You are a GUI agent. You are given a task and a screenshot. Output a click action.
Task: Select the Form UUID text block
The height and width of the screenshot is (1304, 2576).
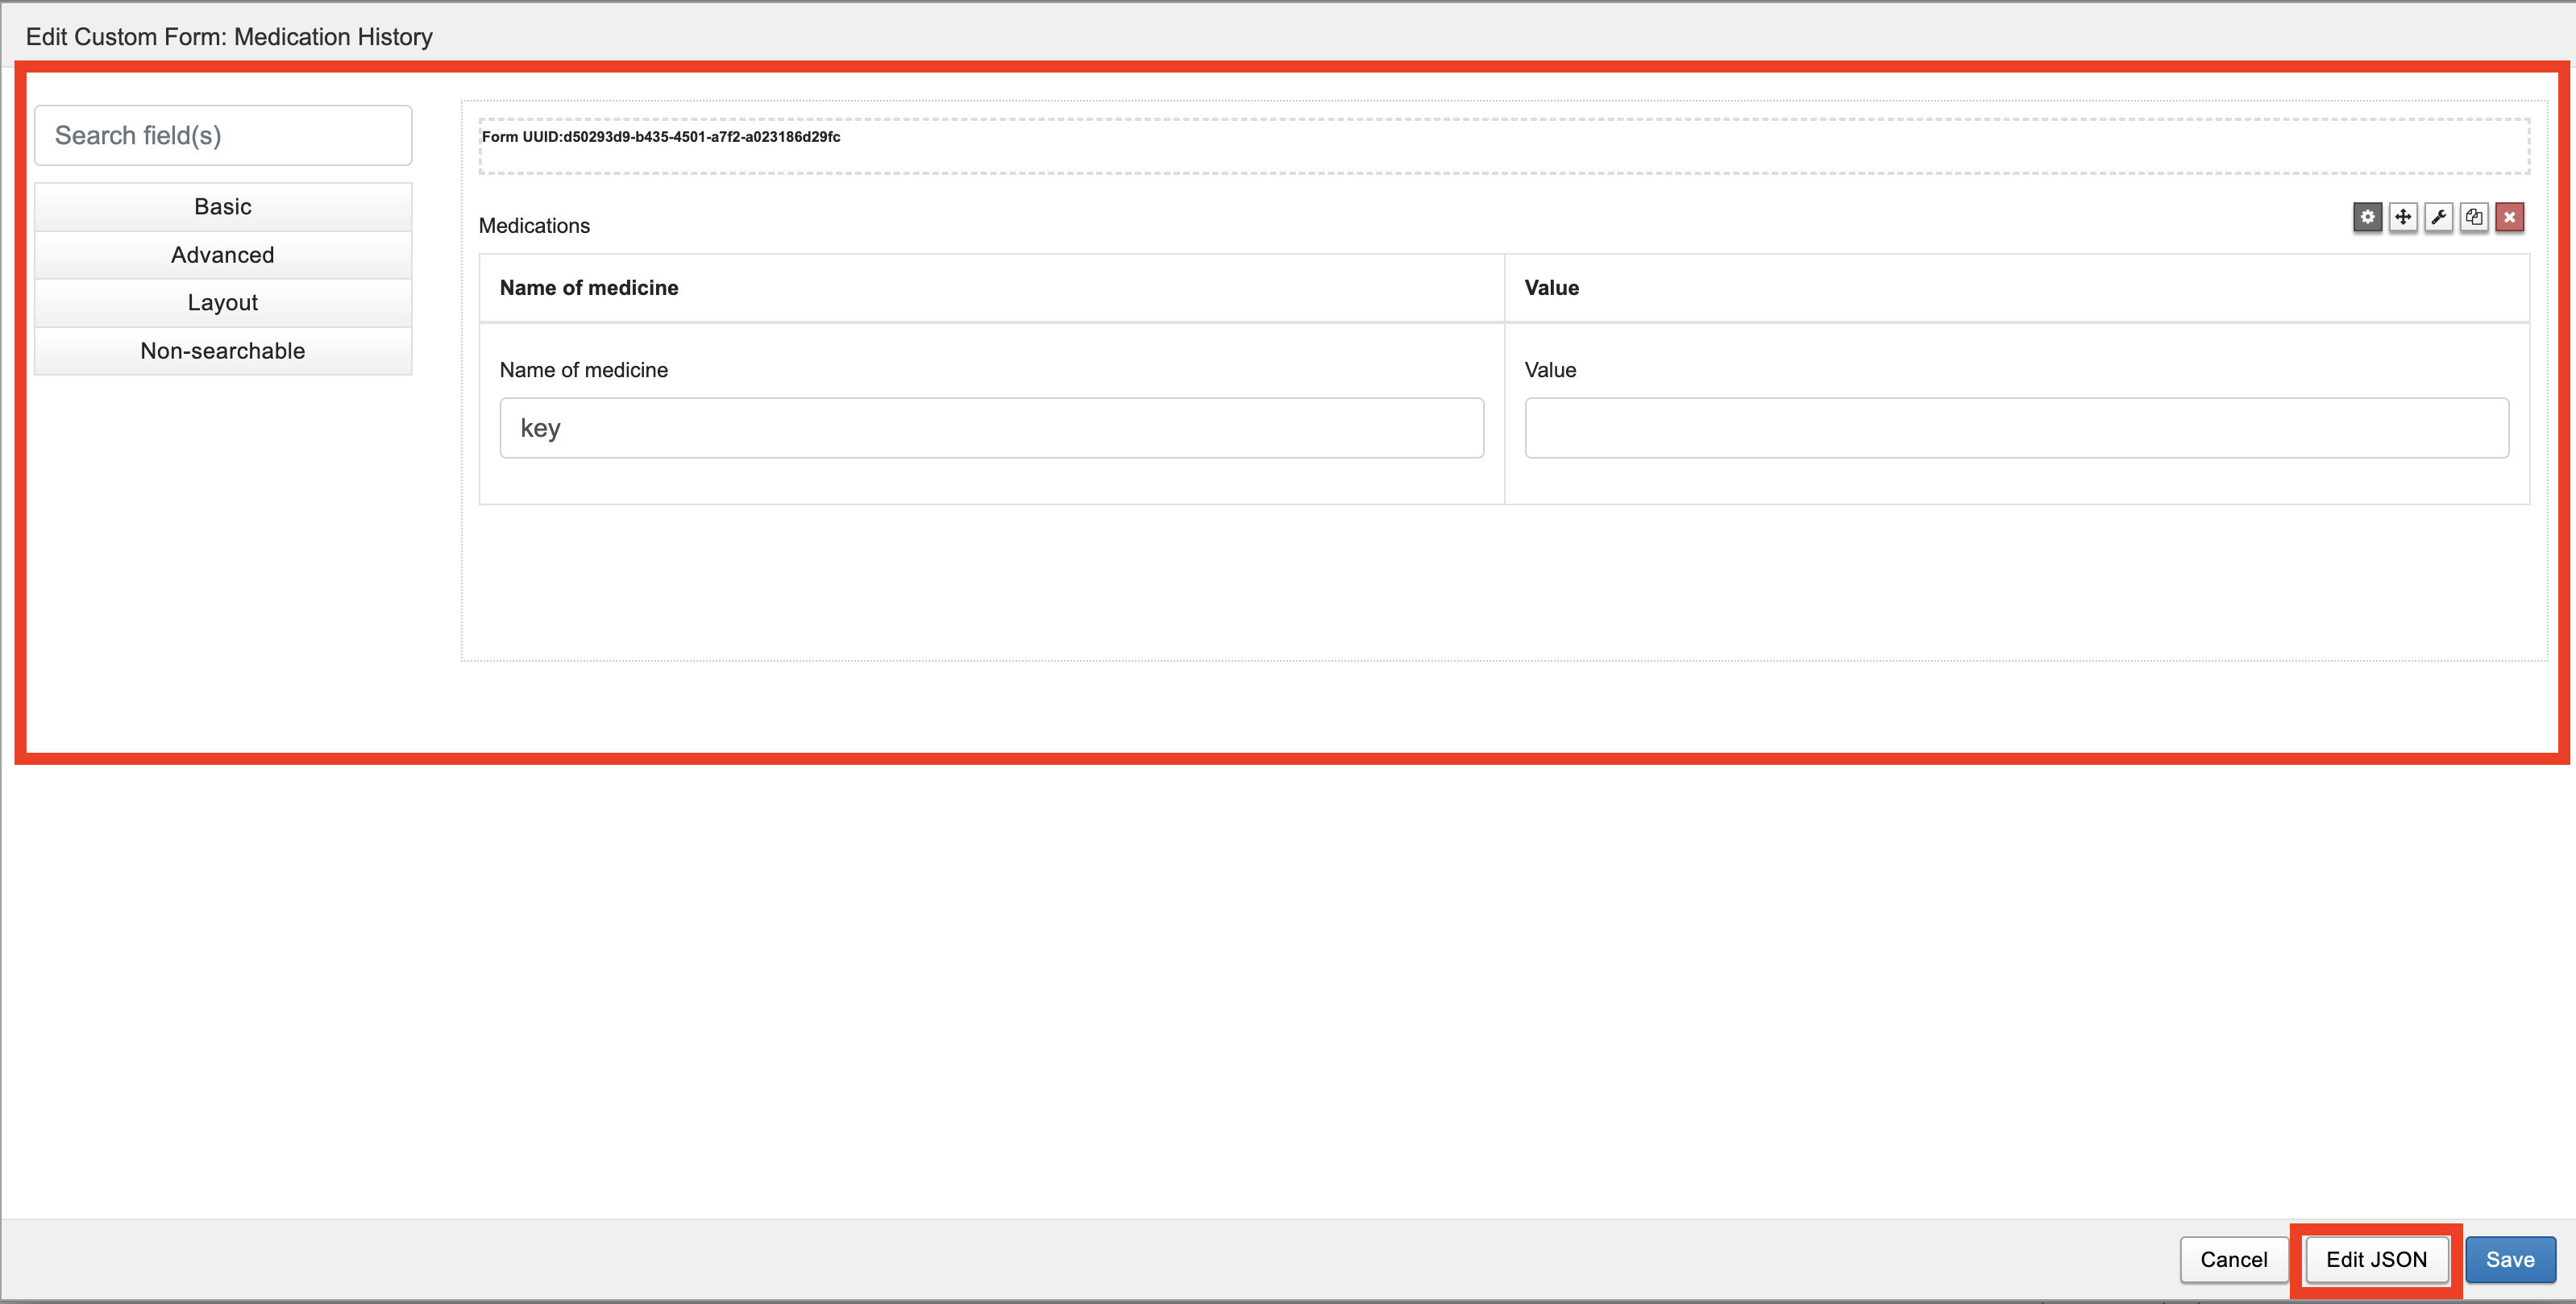(661, 137)
